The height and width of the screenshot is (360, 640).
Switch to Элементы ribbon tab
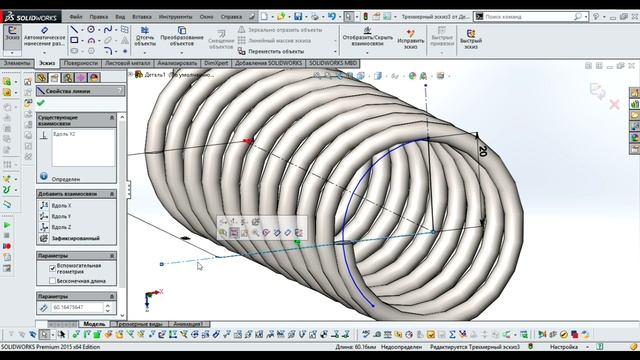coord(17,63)
